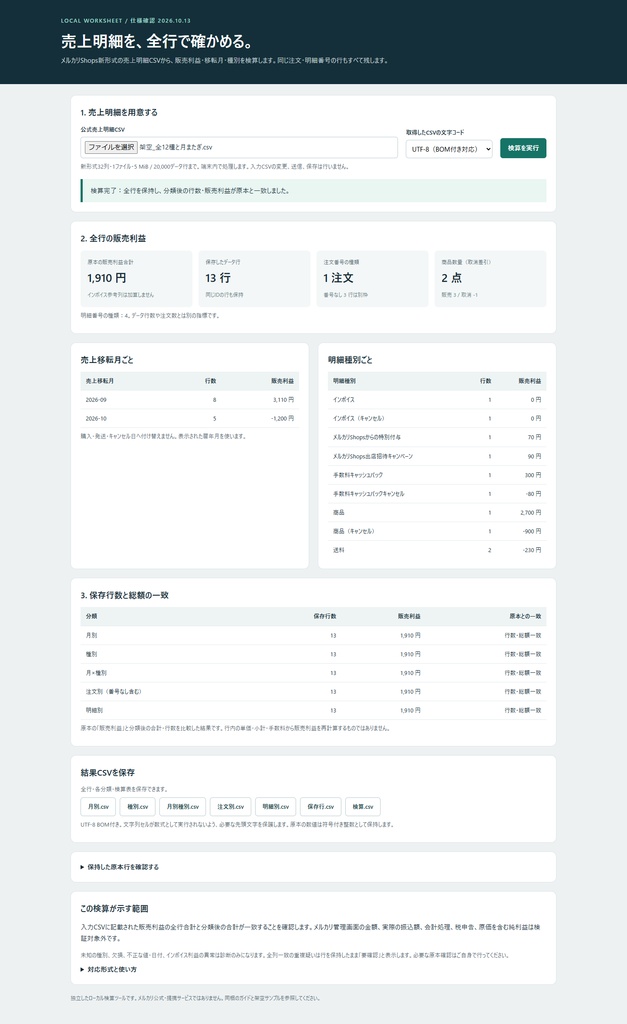Open the UTF-8（BOM付き対応）encoding dropdown
The image size is (627, 1024).
click(x=450, y=149)
